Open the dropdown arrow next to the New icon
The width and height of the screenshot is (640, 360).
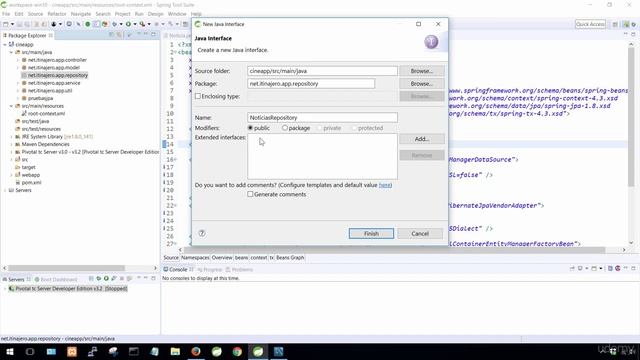(12, 24)
